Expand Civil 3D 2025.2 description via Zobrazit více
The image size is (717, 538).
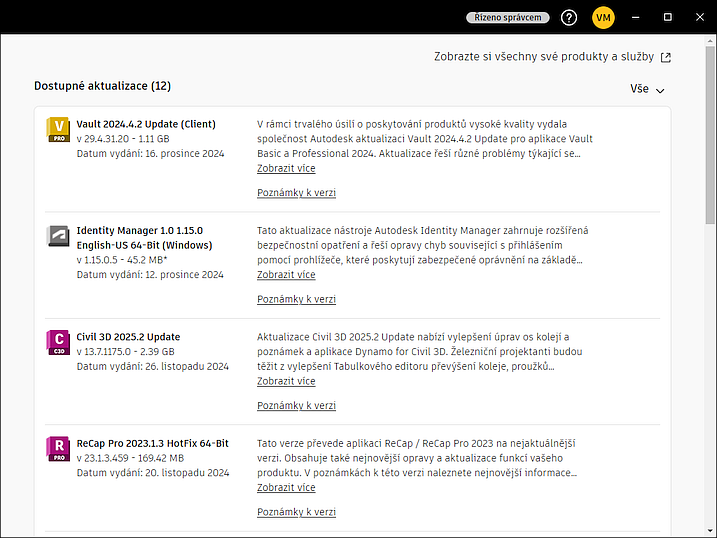[286, 381]
